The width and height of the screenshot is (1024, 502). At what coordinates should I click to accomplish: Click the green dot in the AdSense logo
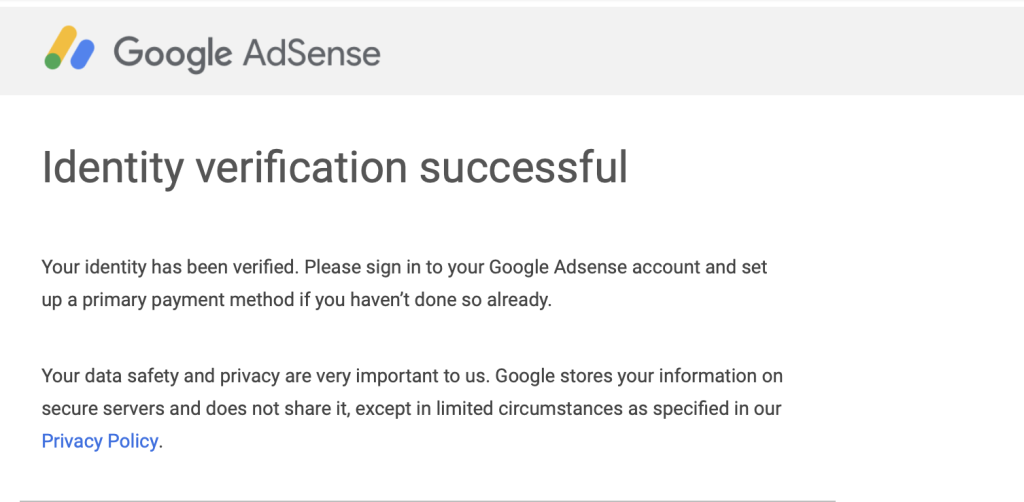pos(52,60)
